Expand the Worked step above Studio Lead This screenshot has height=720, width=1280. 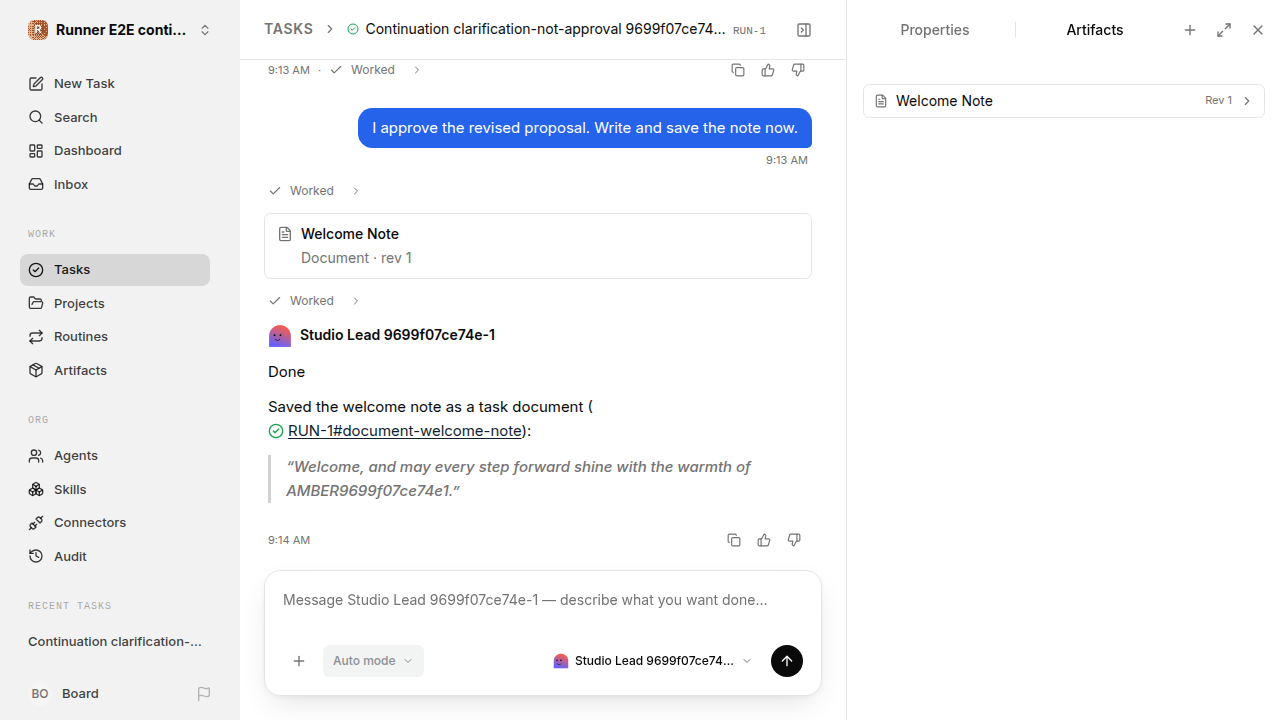(314, 301)
